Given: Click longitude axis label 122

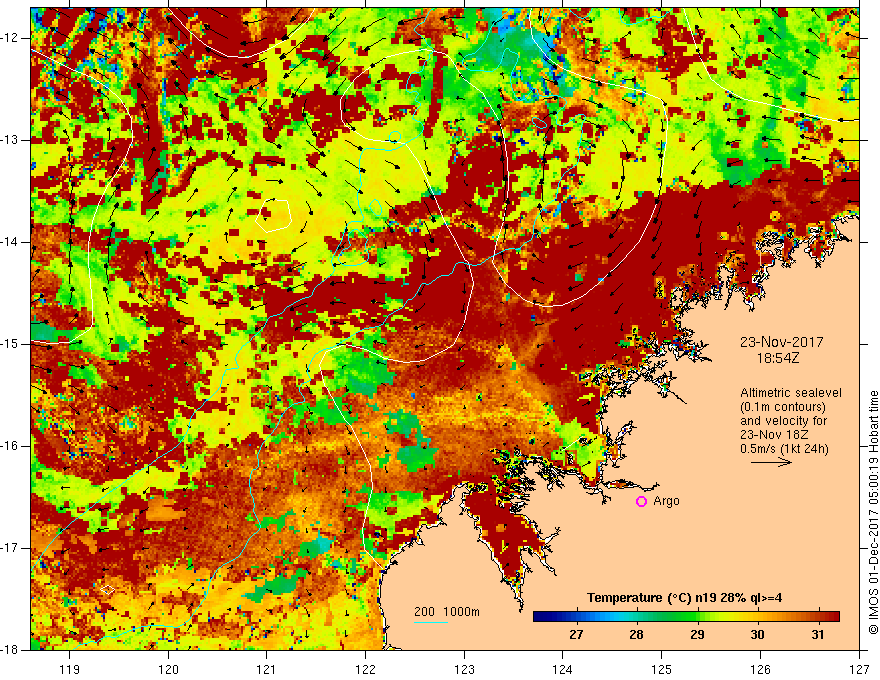Looking at the screenshot, I should (x=365, y=669).
